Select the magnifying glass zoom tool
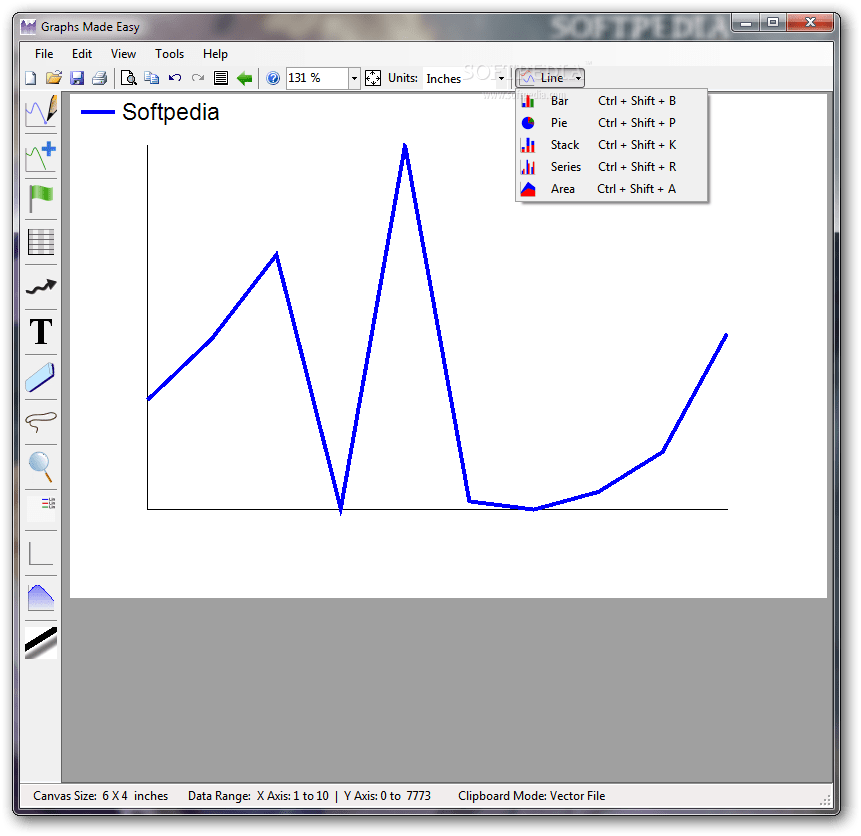 pos(41,467)
